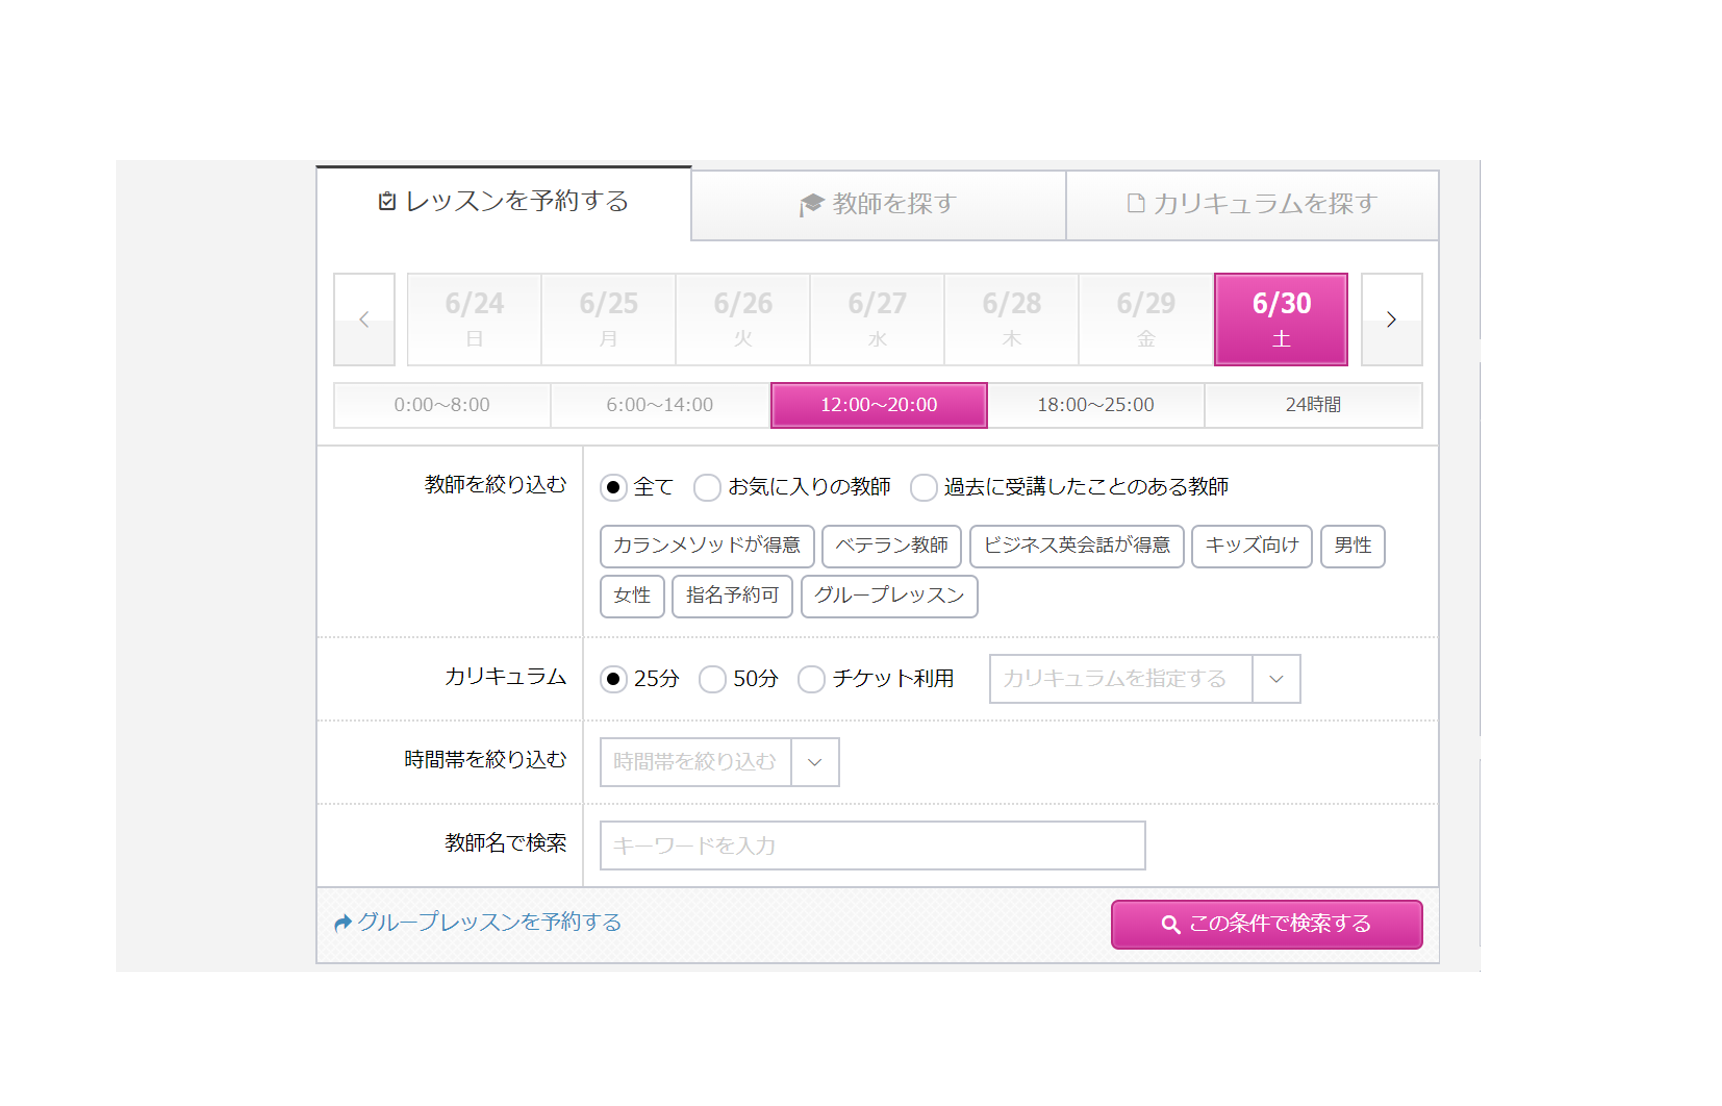1722x1106 pixels.
Task: Toggle the ビジネス英会話が得意 filter tag
Action: click(1077, 546)
